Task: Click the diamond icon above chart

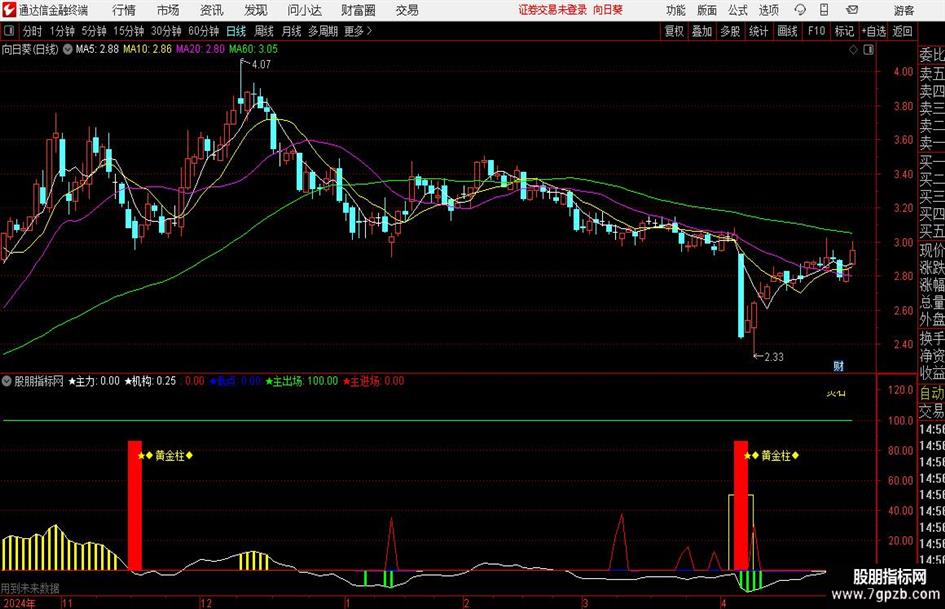Action: click(853, 50)
